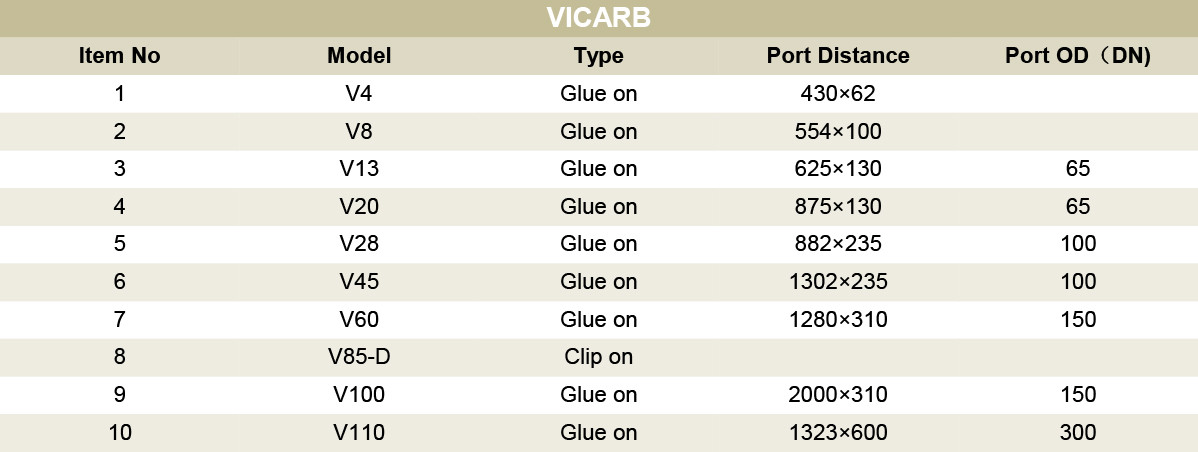1198x452 pixels.
Task: Click the 300 port OD value
Action: coord(1078,433)
